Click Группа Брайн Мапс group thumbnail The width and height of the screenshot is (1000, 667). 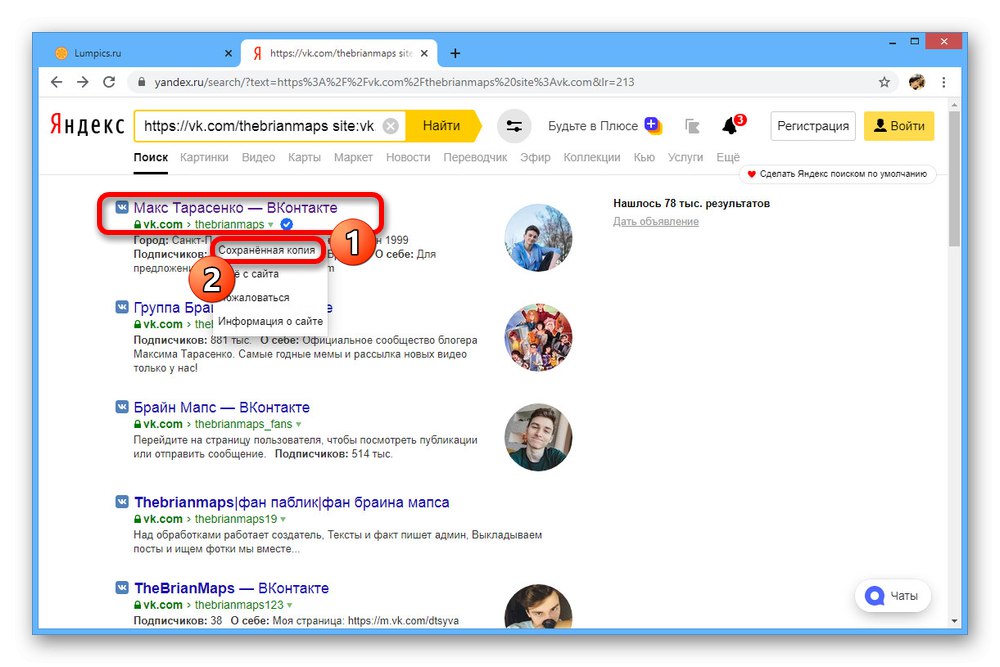tap(538, 337)
